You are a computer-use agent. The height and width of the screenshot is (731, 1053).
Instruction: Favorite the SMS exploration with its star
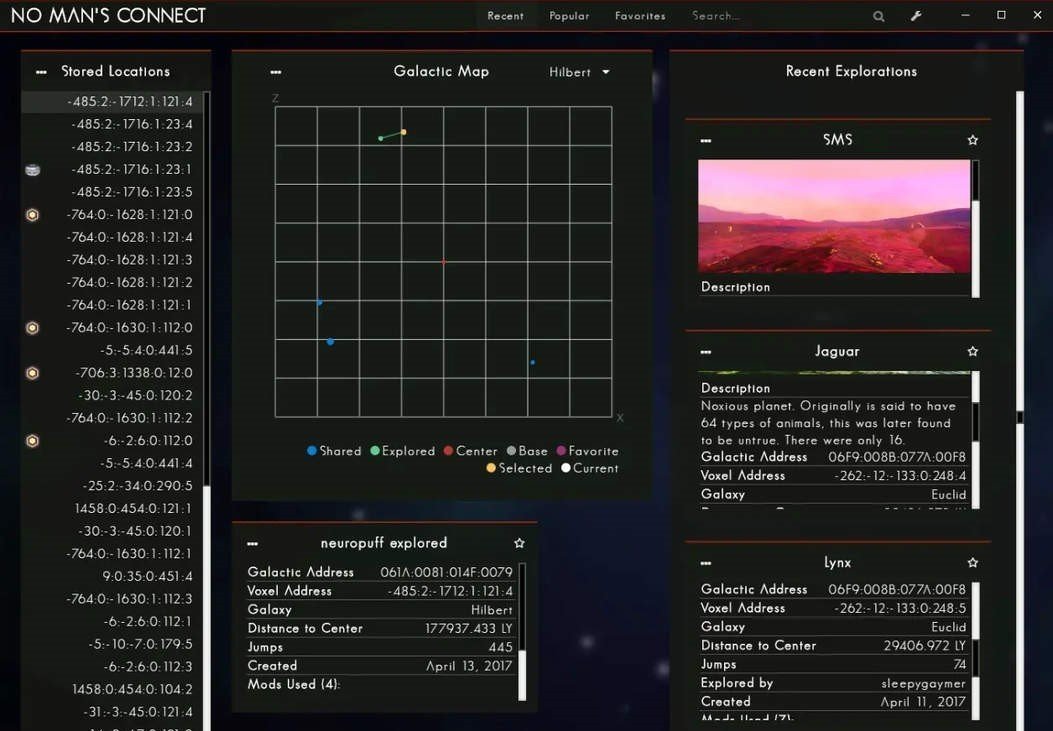click(972, 140)
